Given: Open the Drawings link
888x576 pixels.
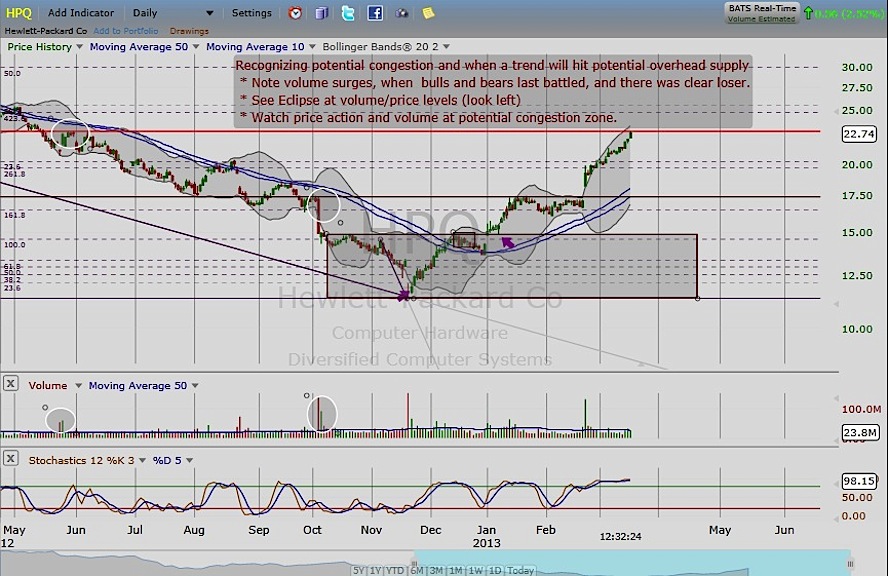Looking at the screenshot, I should (x=189, y=31).
